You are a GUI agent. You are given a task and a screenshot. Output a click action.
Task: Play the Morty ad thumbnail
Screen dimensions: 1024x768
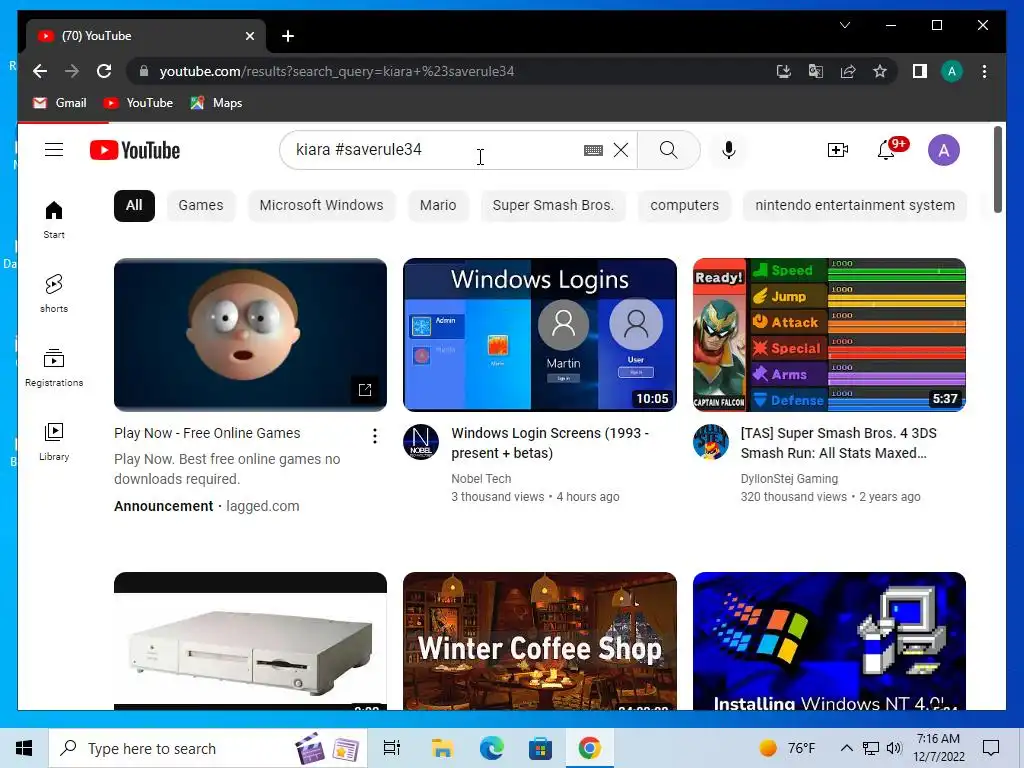250,335
